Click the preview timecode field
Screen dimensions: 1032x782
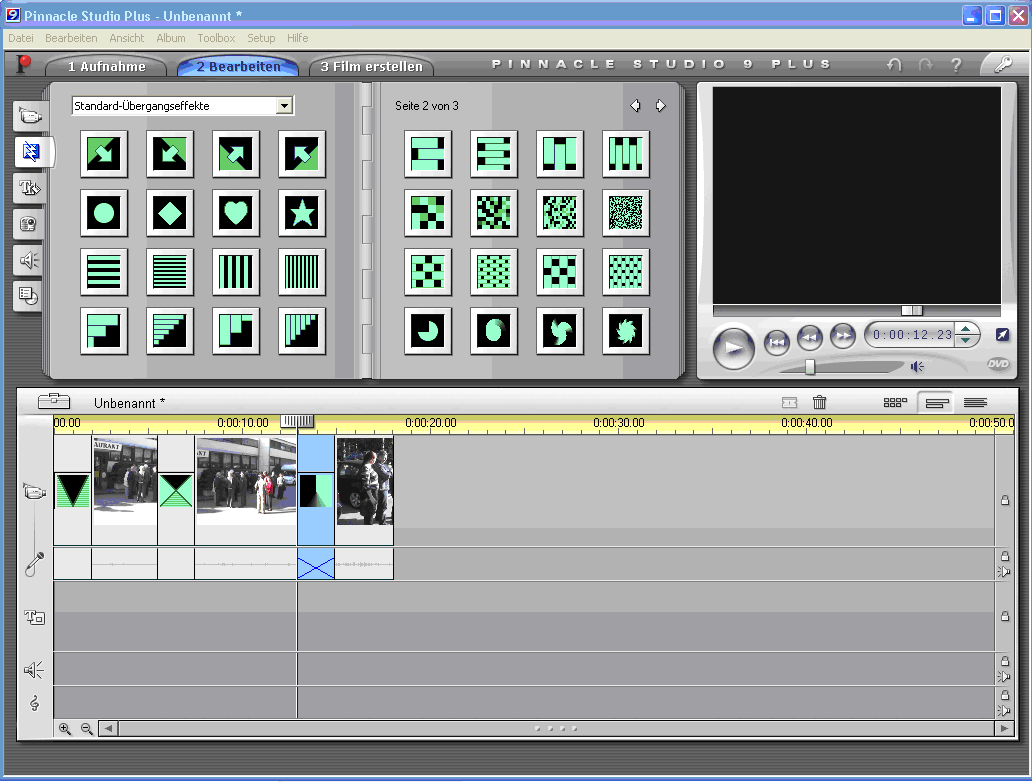[912, 334]
